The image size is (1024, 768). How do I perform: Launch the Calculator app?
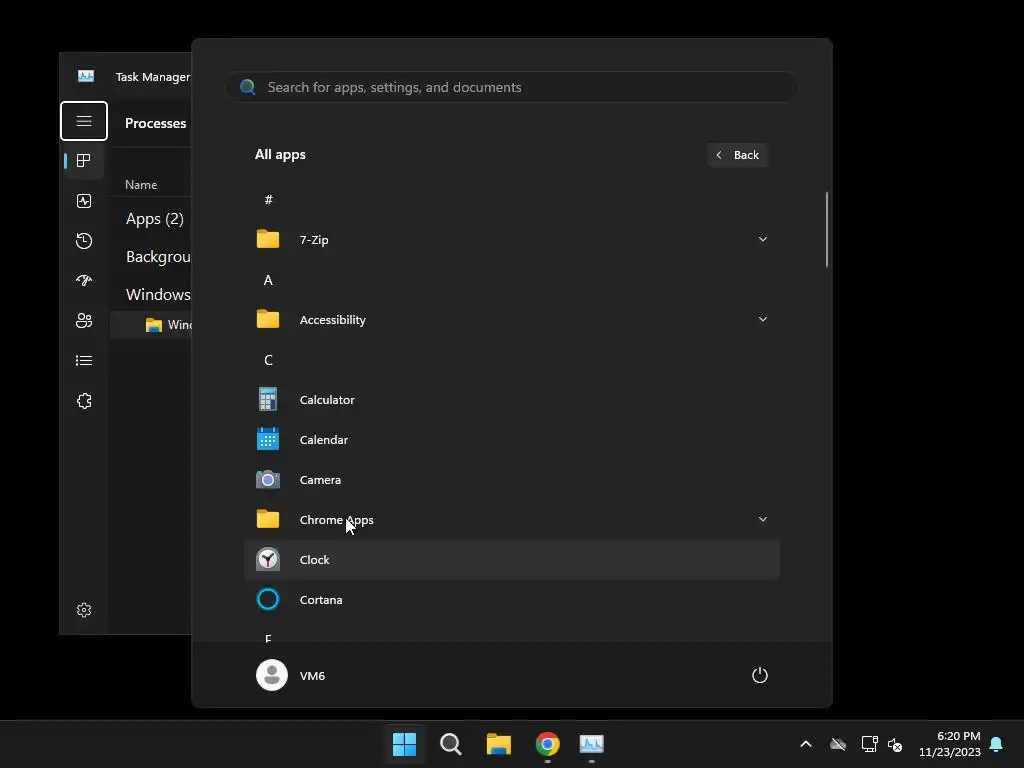pyautogui.click(x=512, y=400)
